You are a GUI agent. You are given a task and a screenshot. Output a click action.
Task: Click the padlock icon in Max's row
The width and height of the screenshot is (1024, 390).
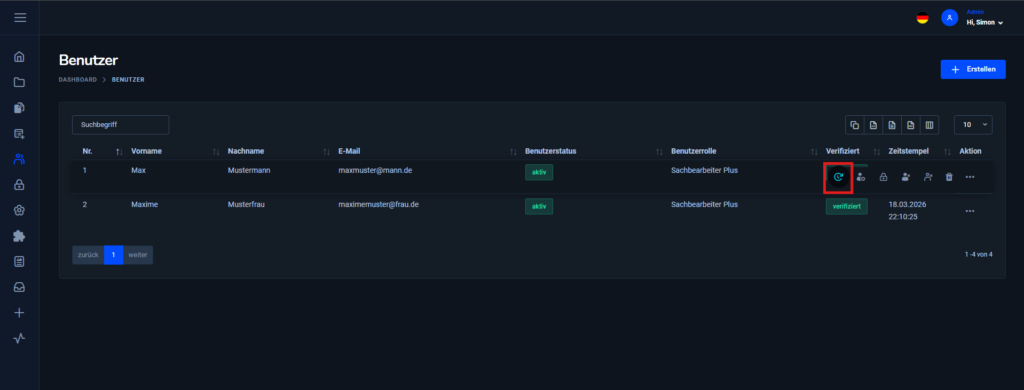pos(883,177)
